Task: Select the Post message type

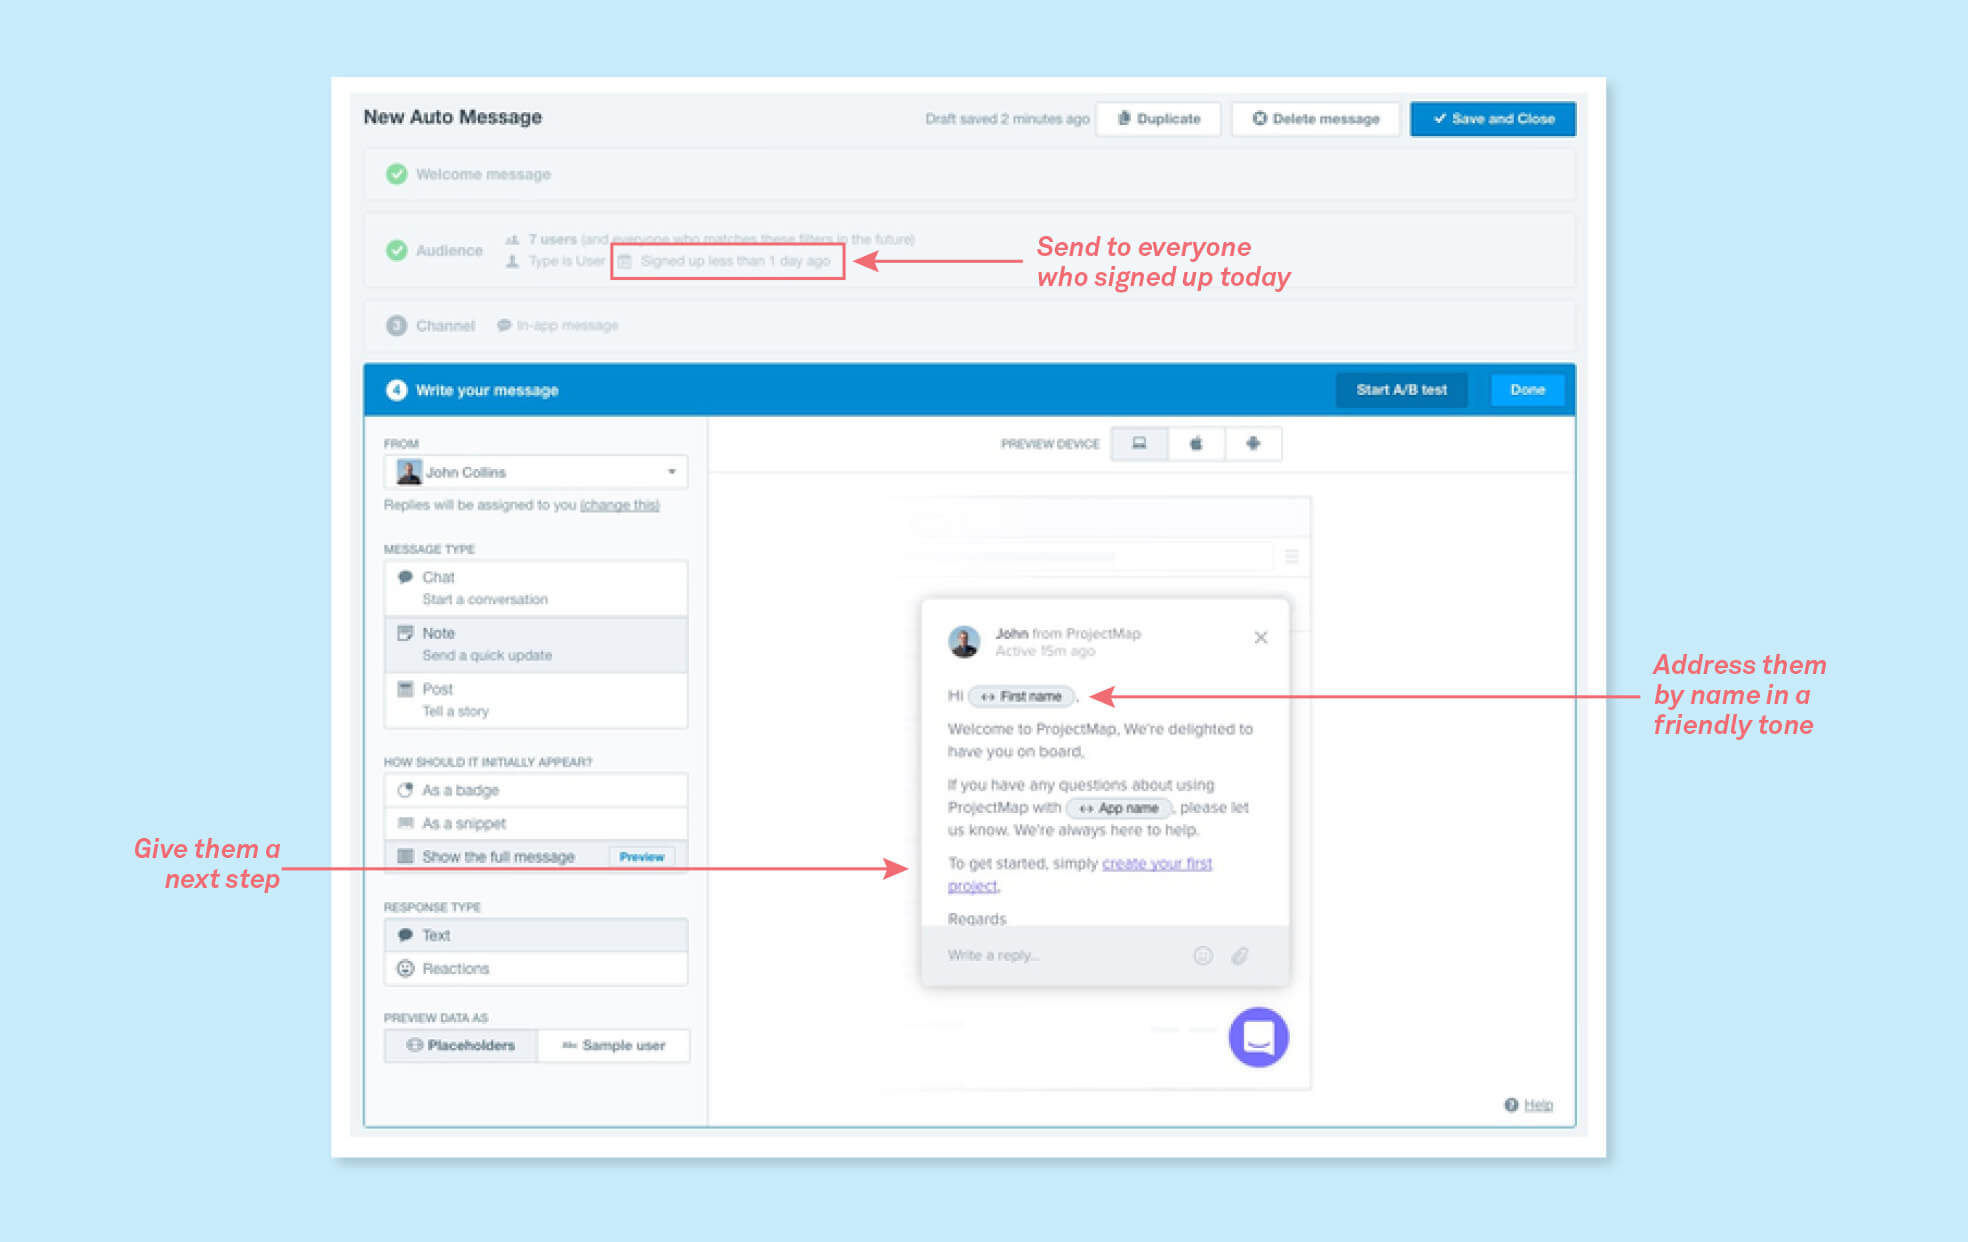Action: (536, 700)
